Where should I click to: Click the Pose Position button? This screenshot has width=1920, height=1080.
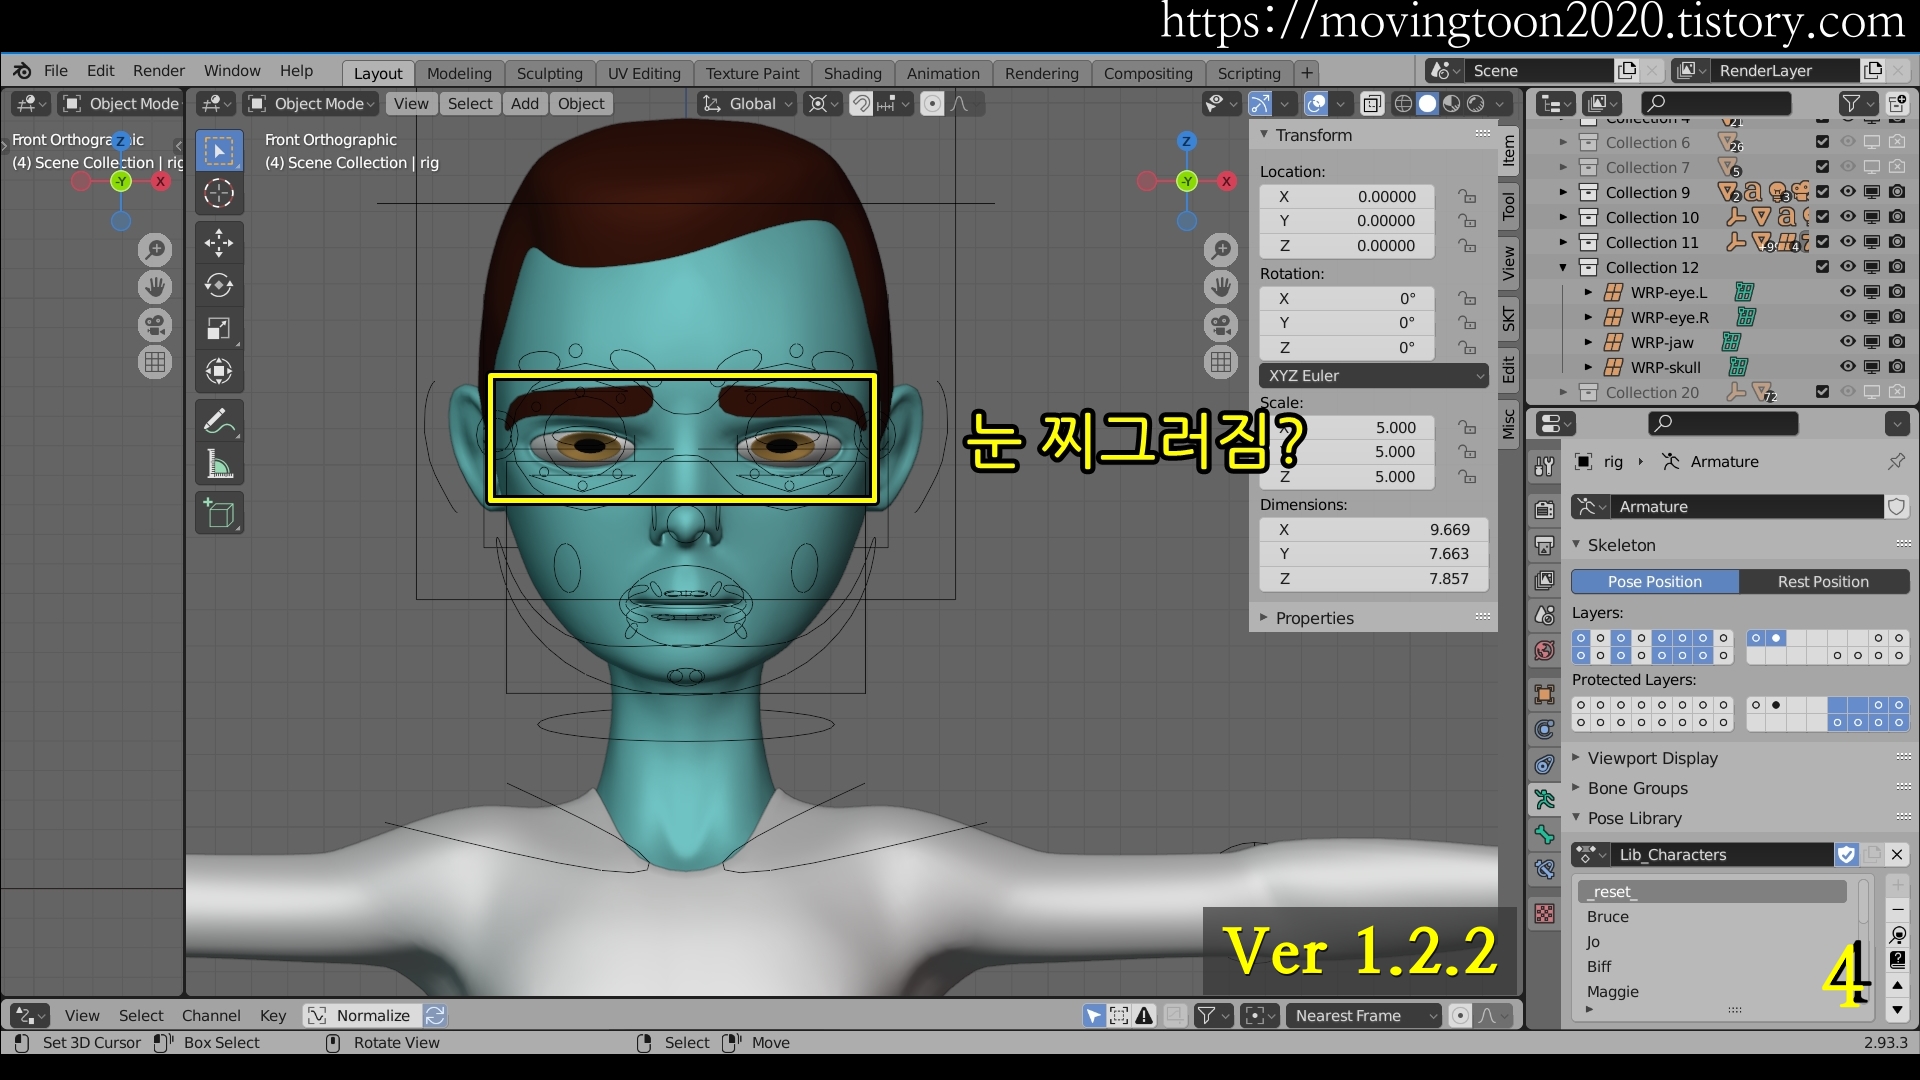point(1655,582)
